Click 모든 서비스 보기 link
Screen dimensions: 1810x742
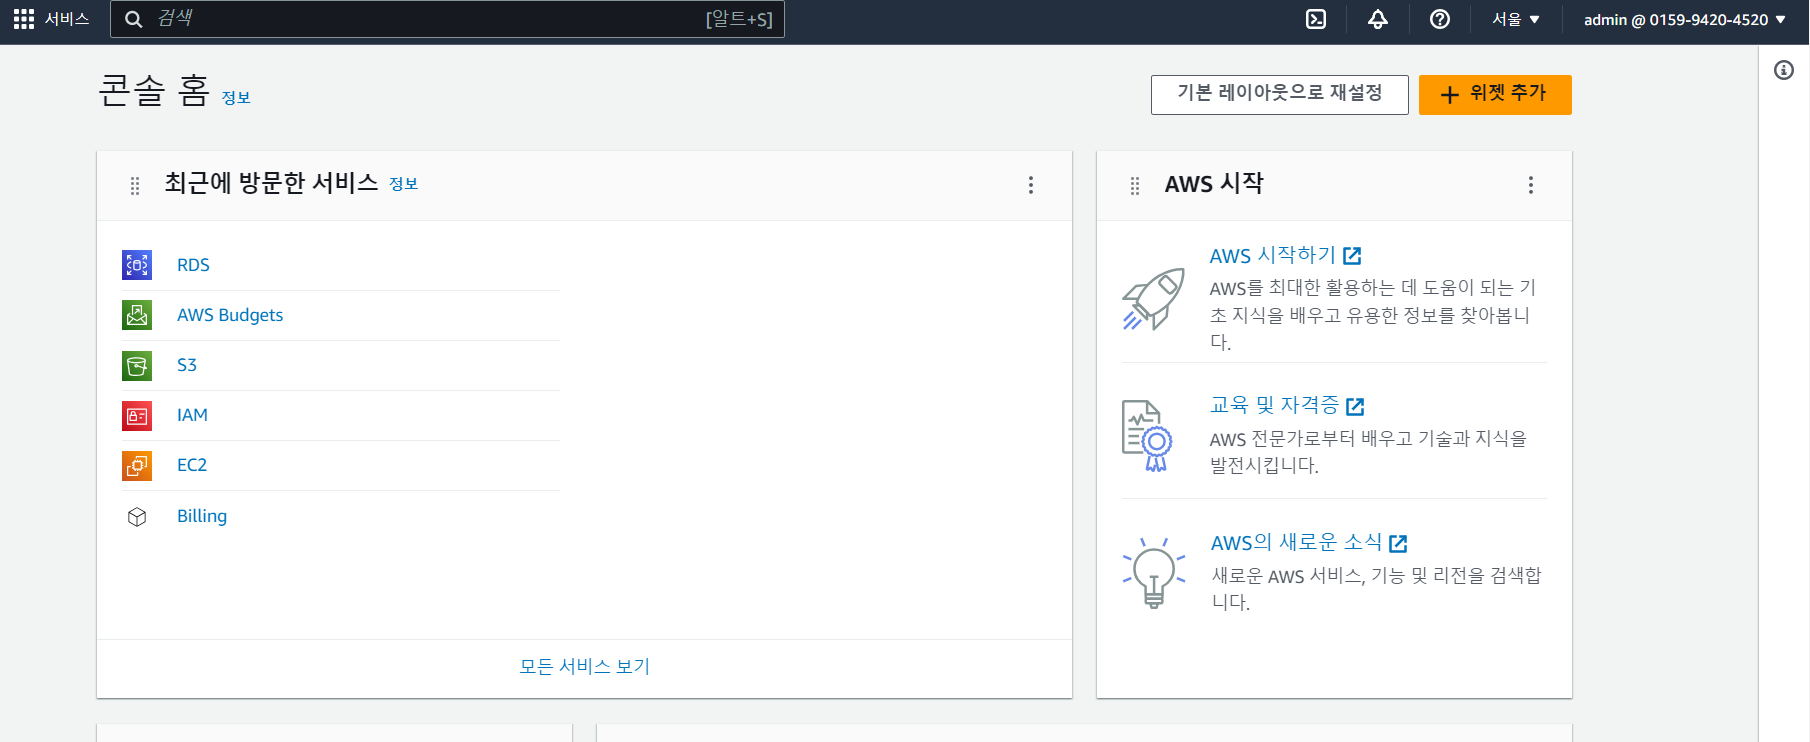(585, 667)
